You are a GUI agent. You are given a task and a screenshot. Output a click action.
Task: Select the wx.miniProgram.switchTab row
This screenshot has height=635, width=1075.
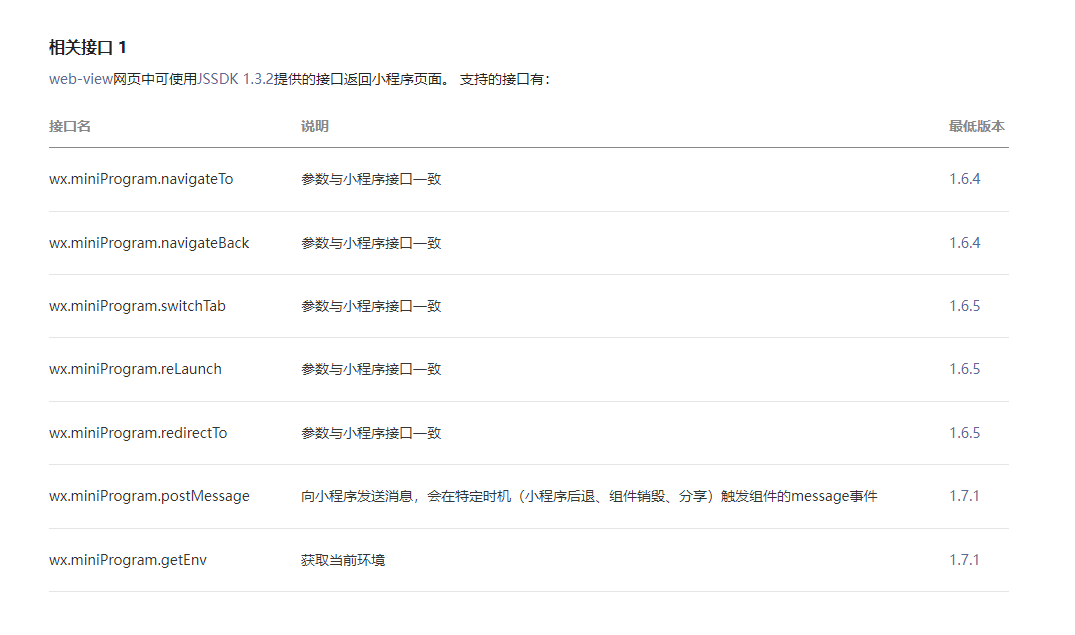pyautogui.click(x=138, y=306)
